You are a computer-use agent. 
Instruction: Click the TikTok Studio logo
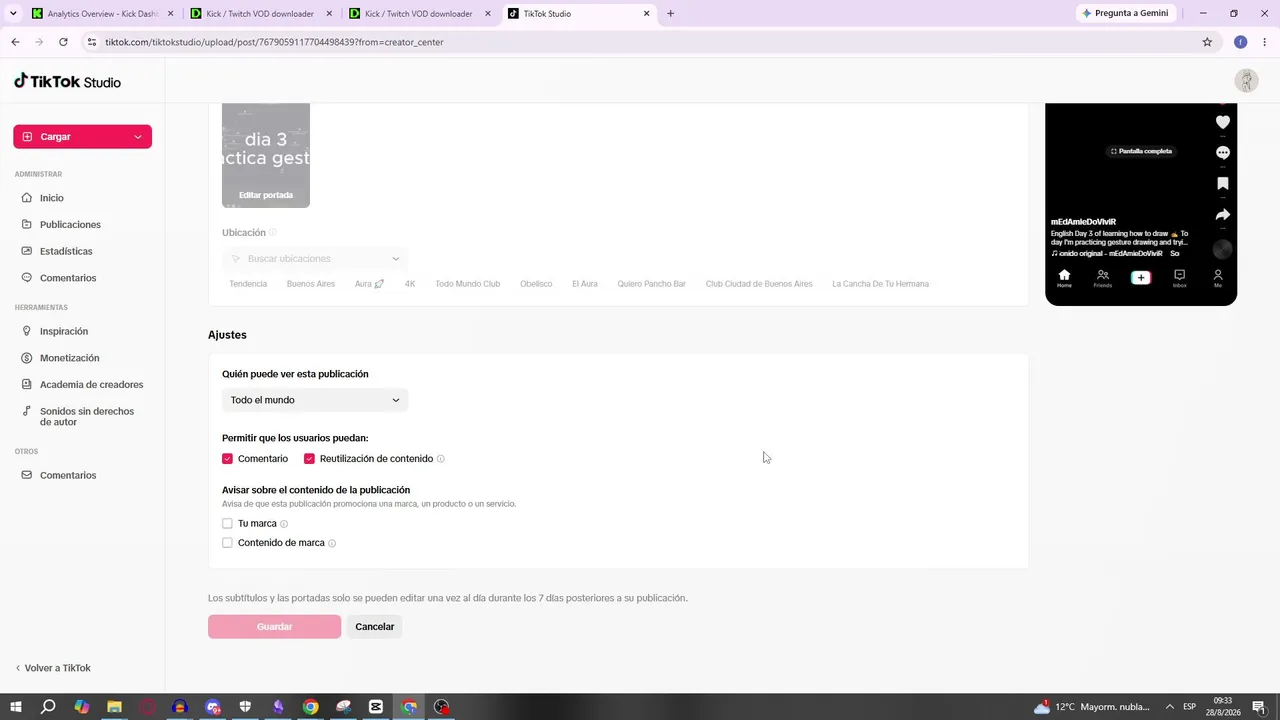(x=67, y=82)
